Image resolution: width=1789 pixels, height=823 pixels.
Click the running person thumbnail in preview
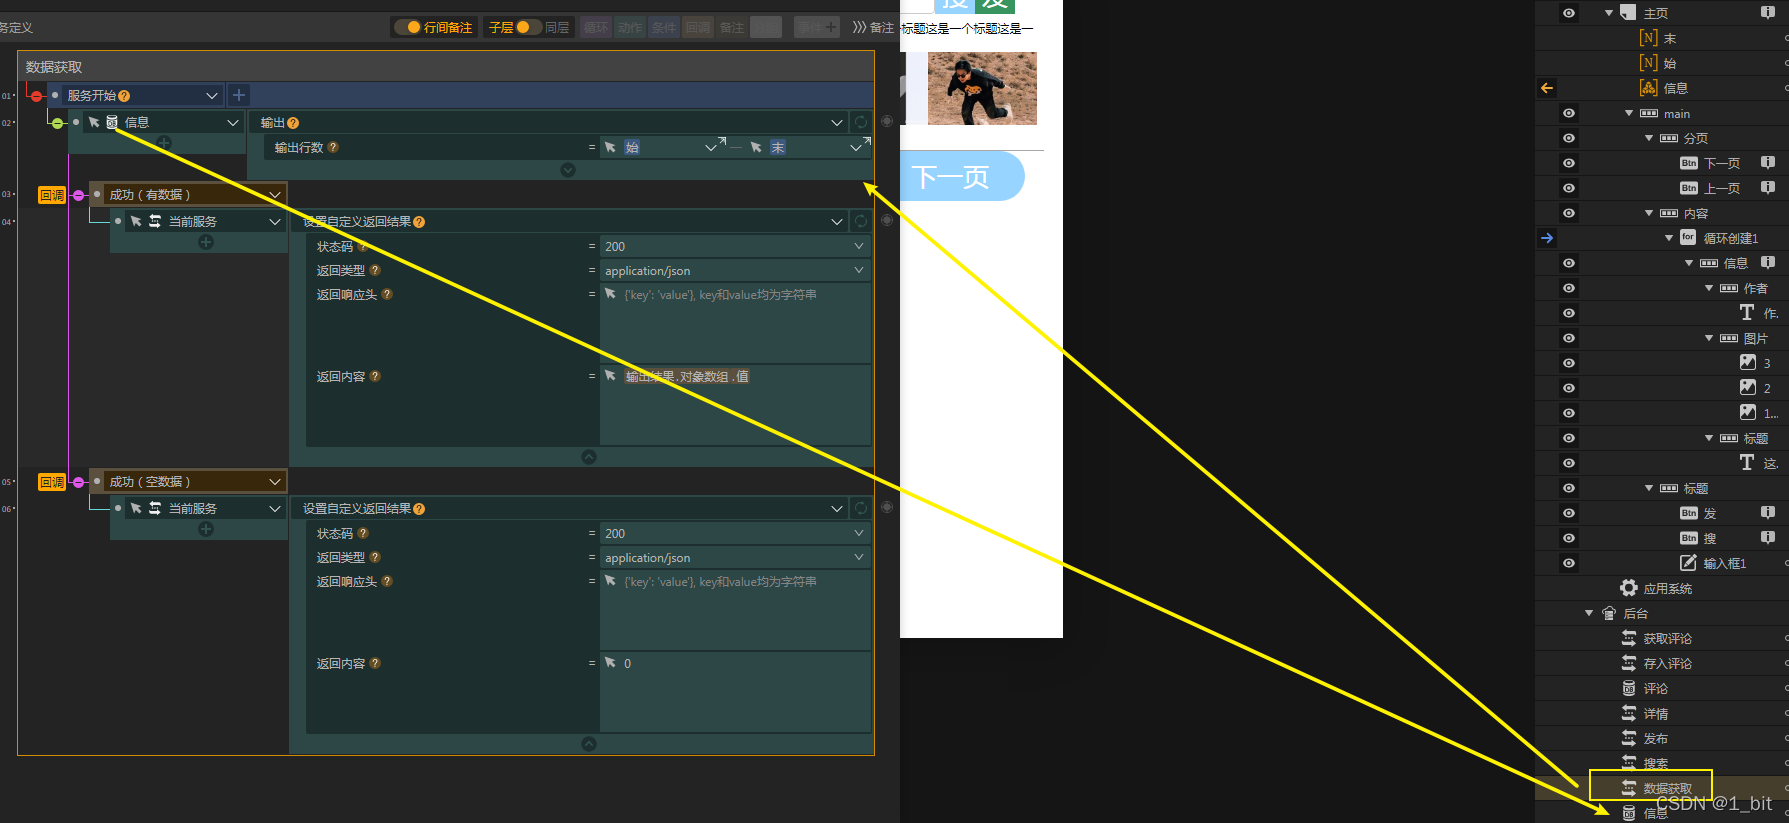(982, 89)
